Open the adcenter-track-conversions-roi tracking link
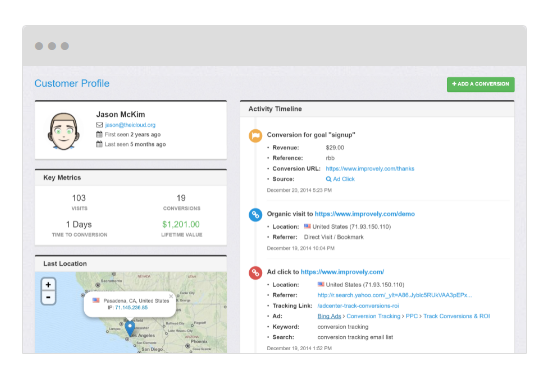 (358, 306)
